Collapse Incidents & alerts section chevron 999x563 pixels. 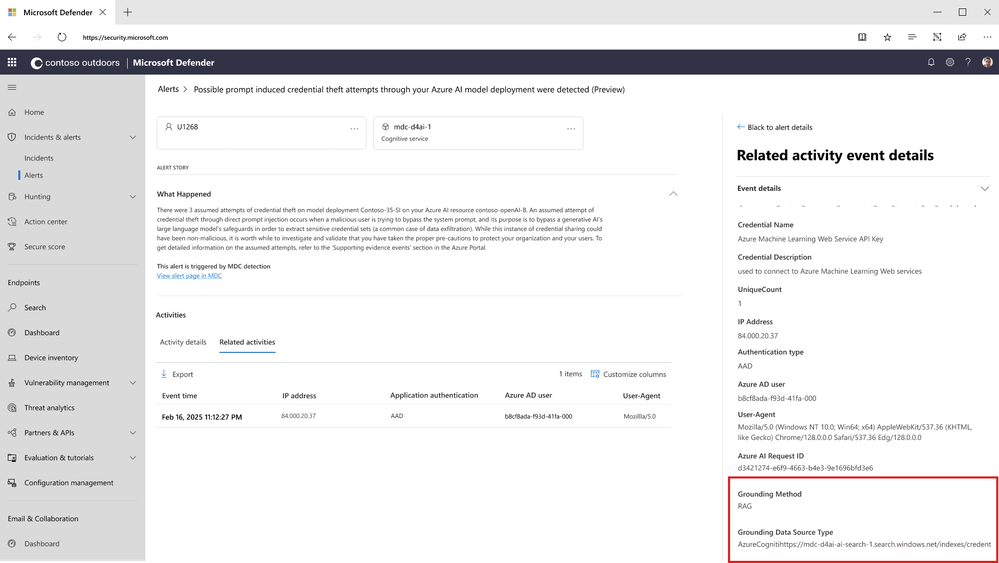click(x=133, y=137)
